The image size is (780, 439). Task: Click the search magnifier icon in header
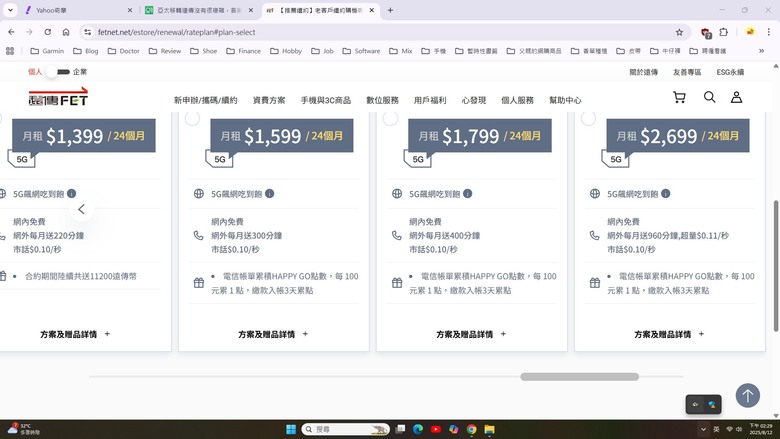pos(709,97)
